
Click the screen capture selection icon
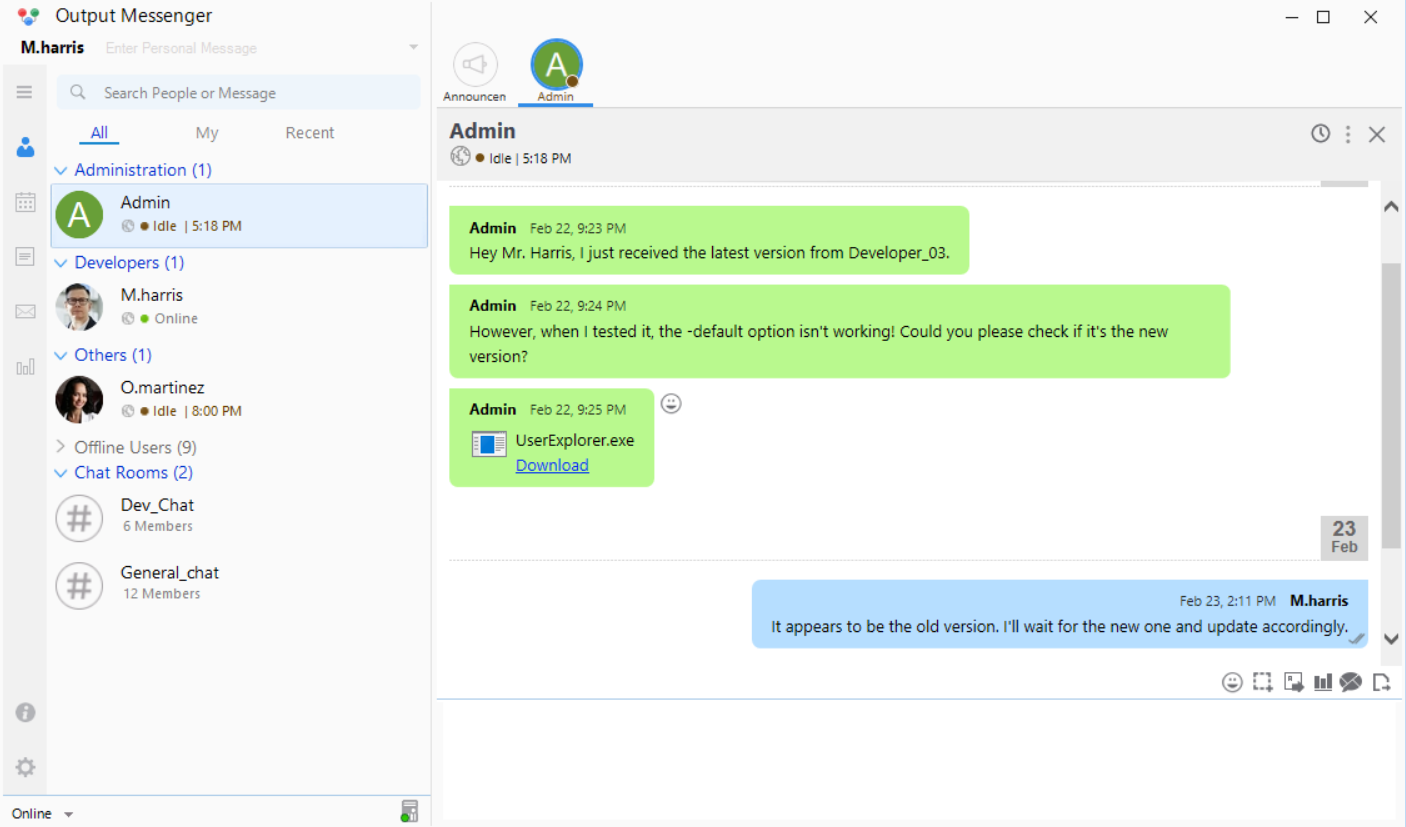[1263, 682]
